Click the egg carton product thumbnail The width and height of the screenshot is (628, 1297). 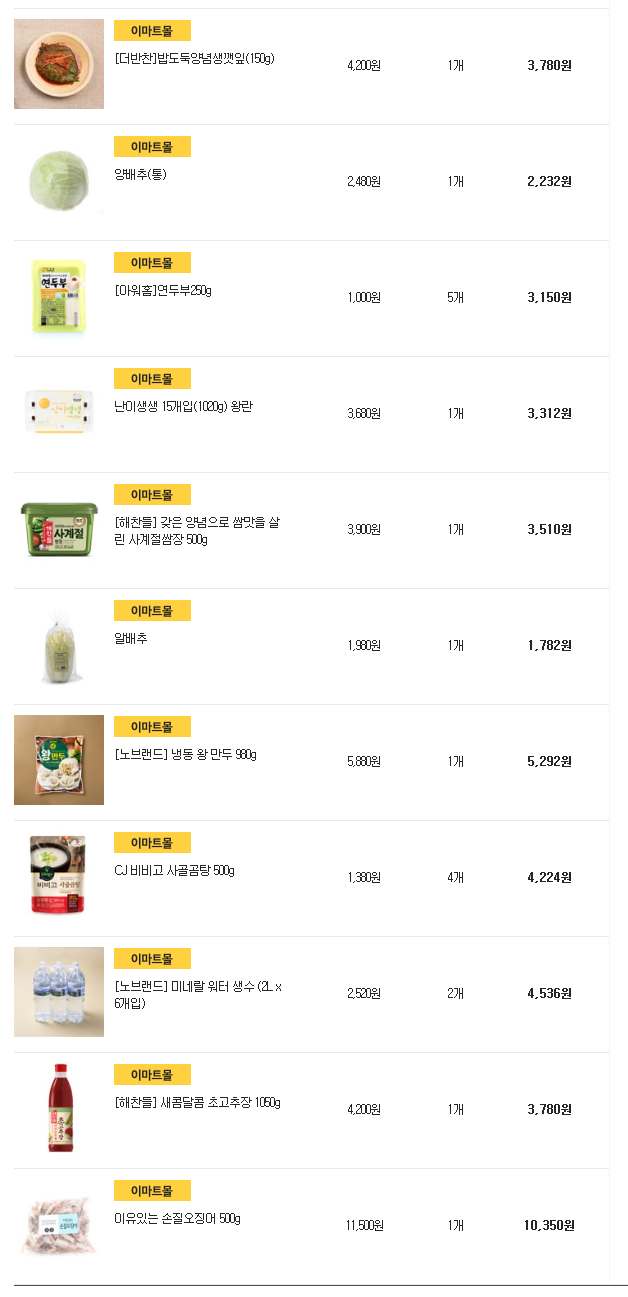click(x=59, y=412)
